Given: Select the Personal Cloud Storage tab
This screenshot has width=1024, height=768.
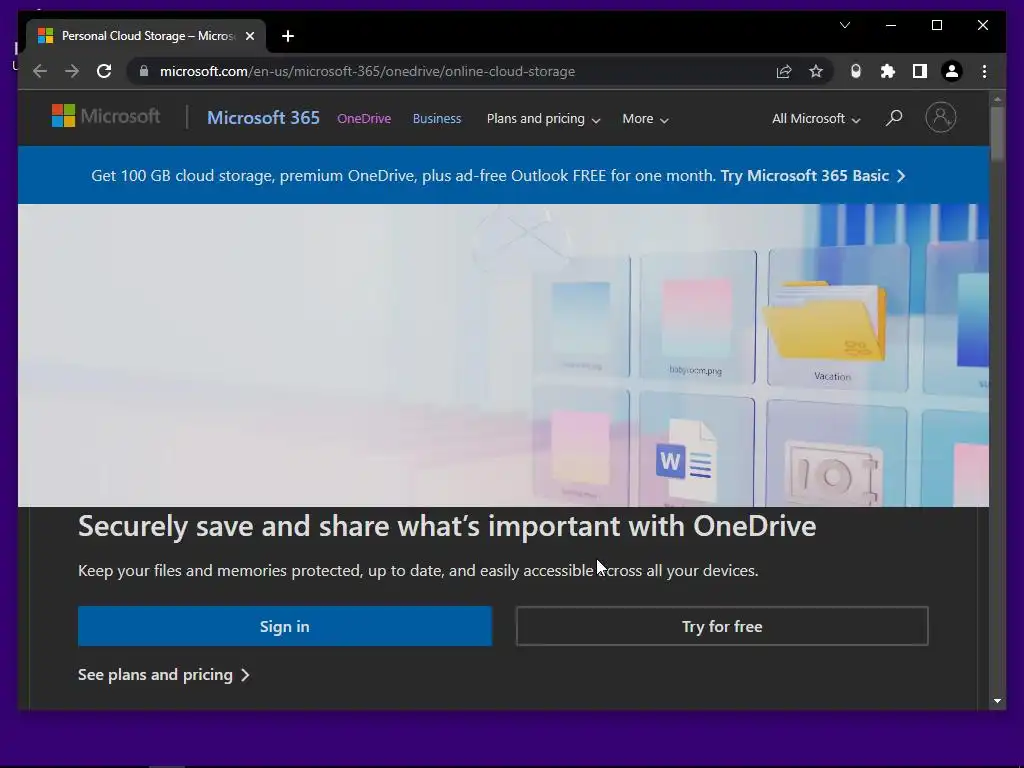Looking at the screenshot, I should [x=147, y=36].
